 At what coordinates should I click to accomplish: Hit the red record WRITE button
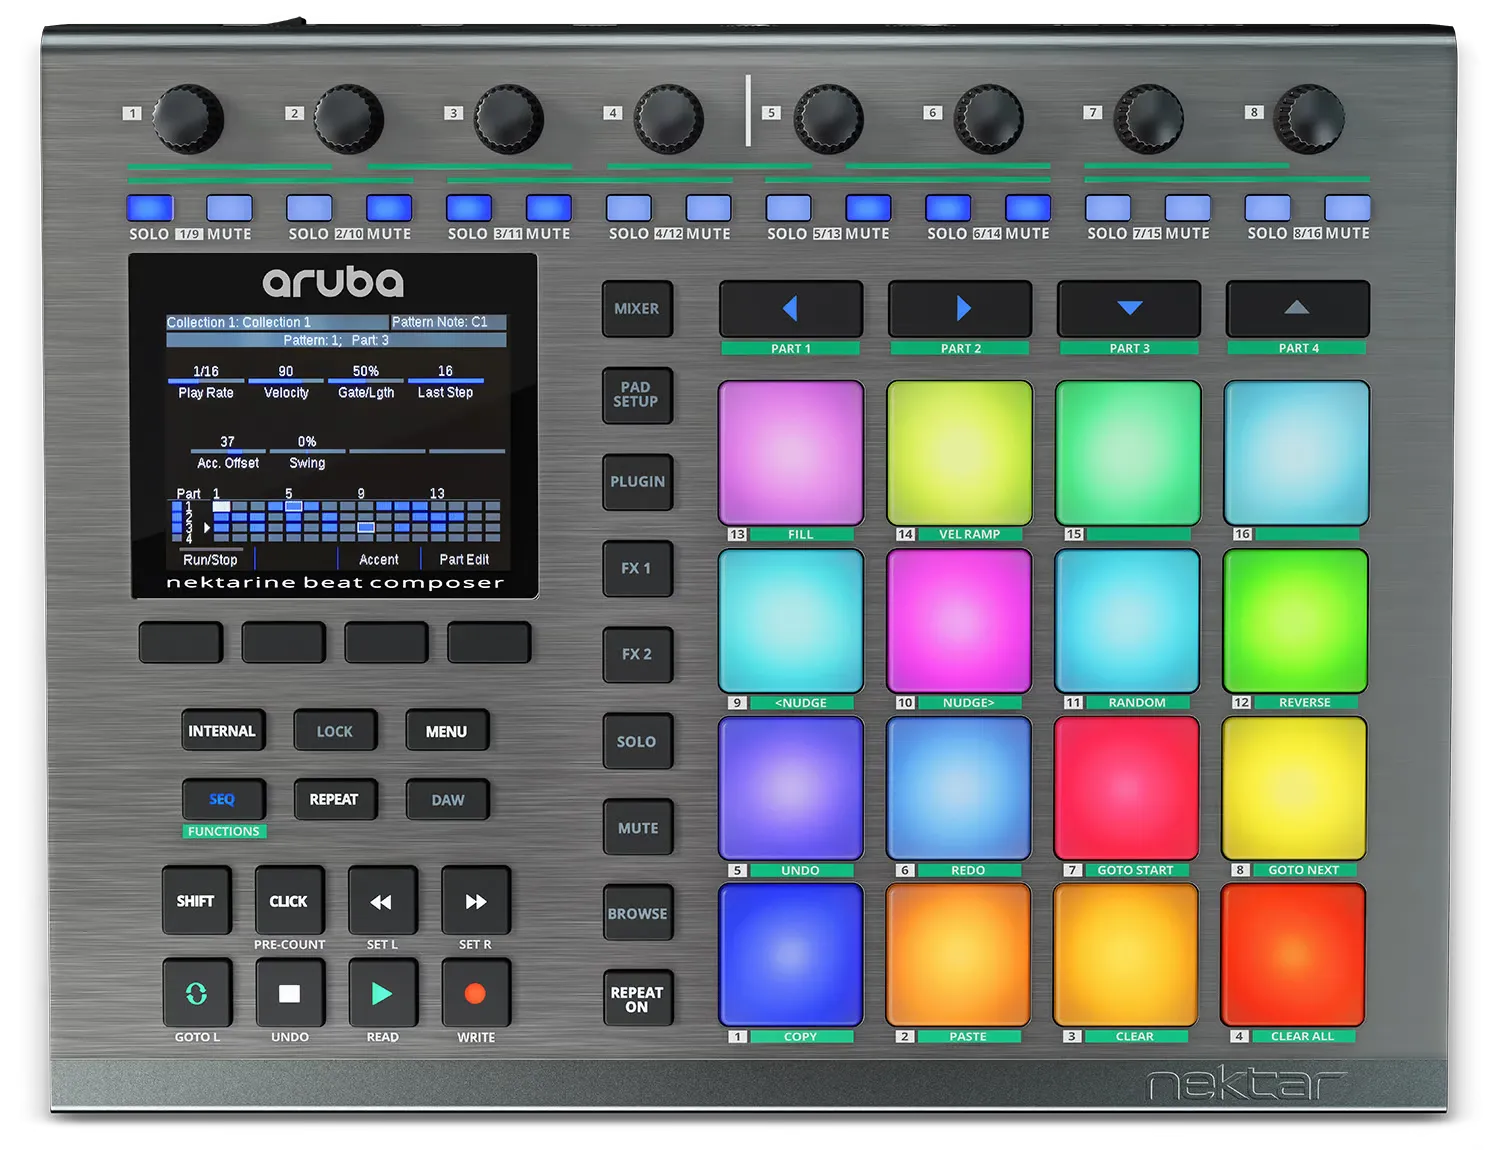click(x=476, y=993)
